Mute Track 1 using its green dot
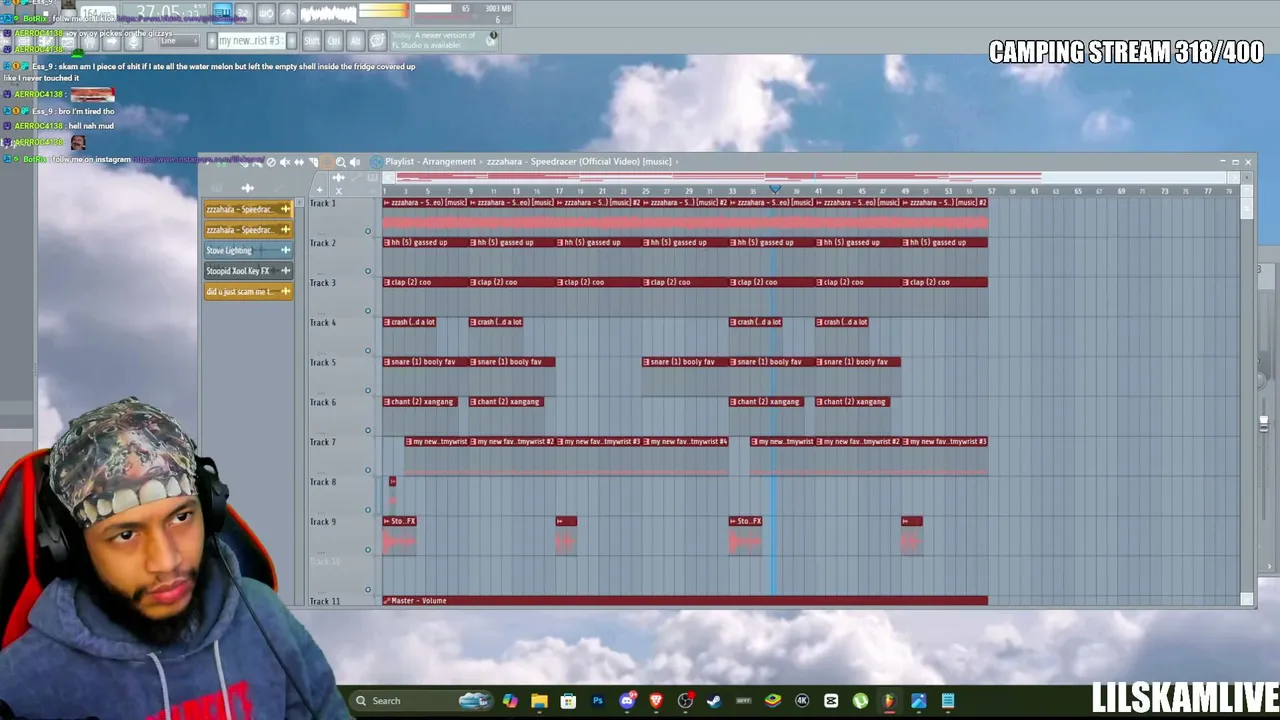The image size is (1280, 720). (x=368, y=231)
